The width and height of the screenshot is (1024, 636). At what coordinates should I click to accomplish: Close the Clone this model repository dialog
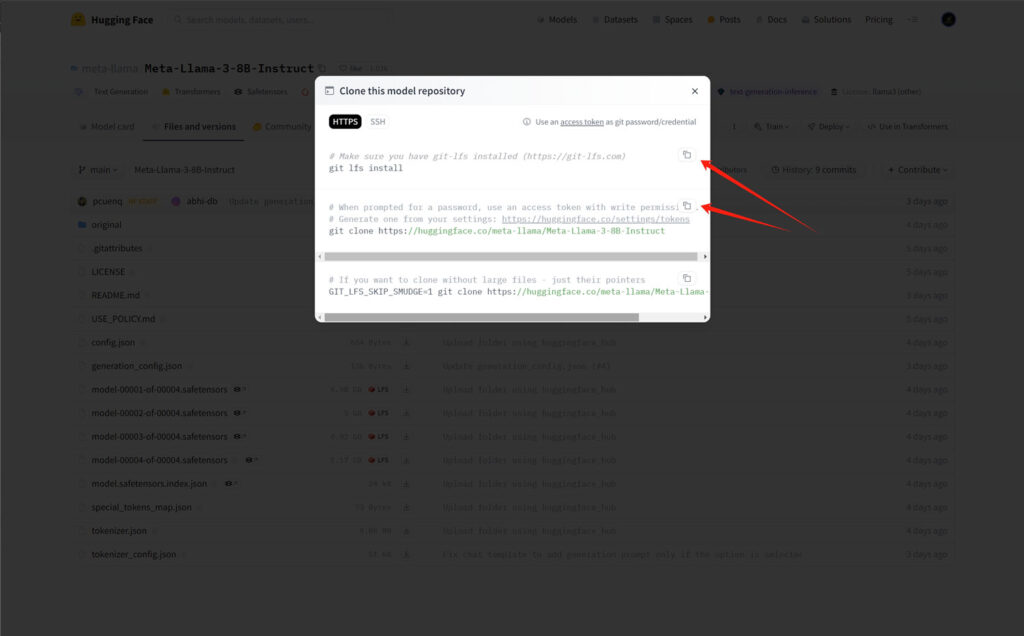[x=694, y=91]
